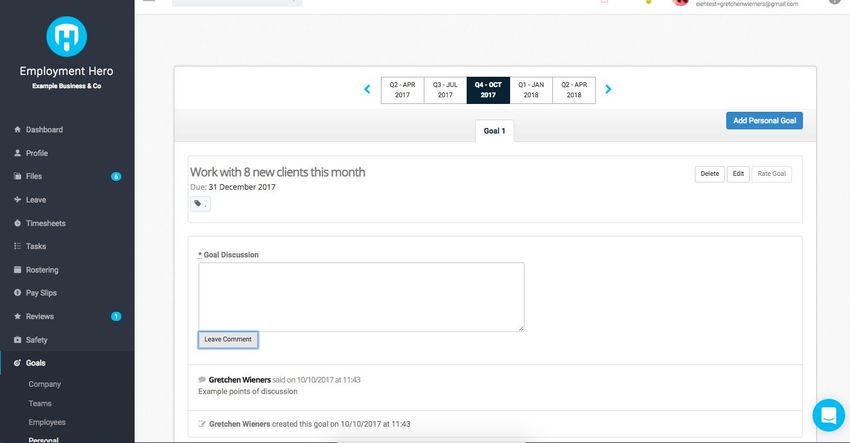Click the comment bubble icon beside Gretchen Wieners
The height and width of the screenshot is (443, 850).
coord(202,380)
